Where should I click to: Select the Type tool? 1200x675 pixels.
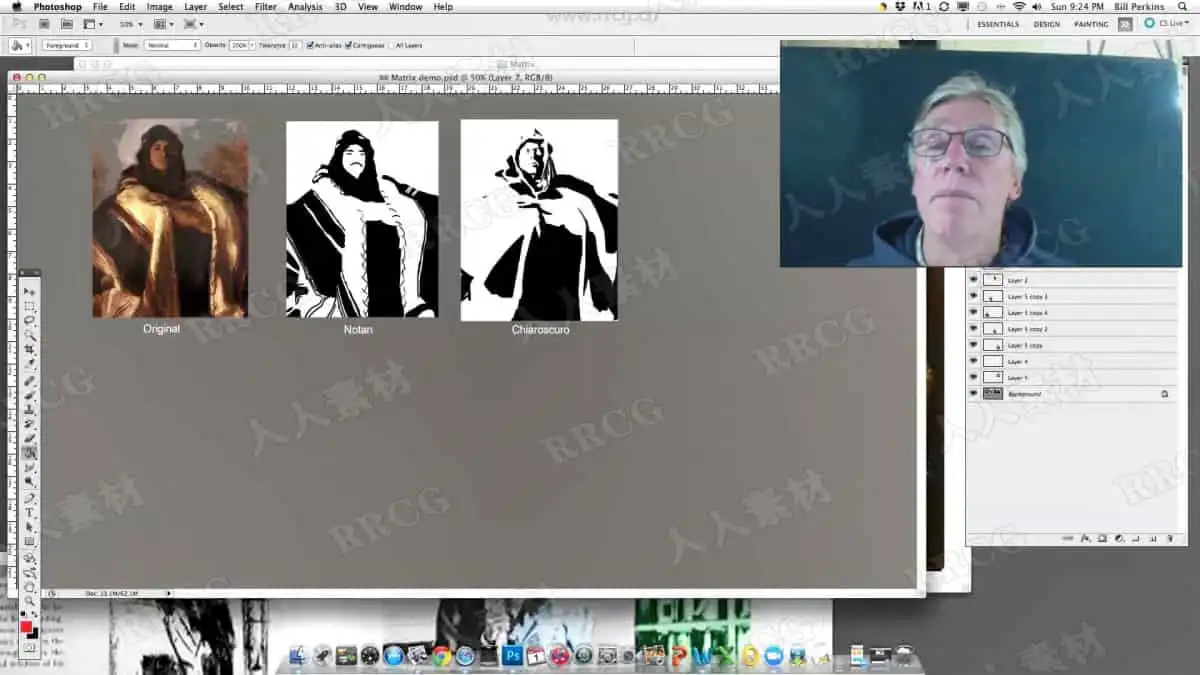pyautogui.click(x=30, y=512)
